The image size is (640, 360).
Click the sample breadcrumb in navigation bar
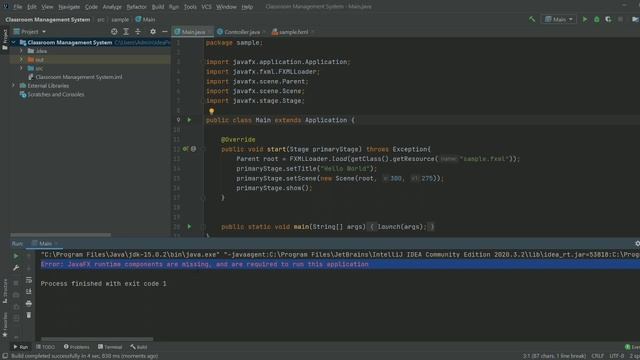pyautogui.click(x=120, y=19)
